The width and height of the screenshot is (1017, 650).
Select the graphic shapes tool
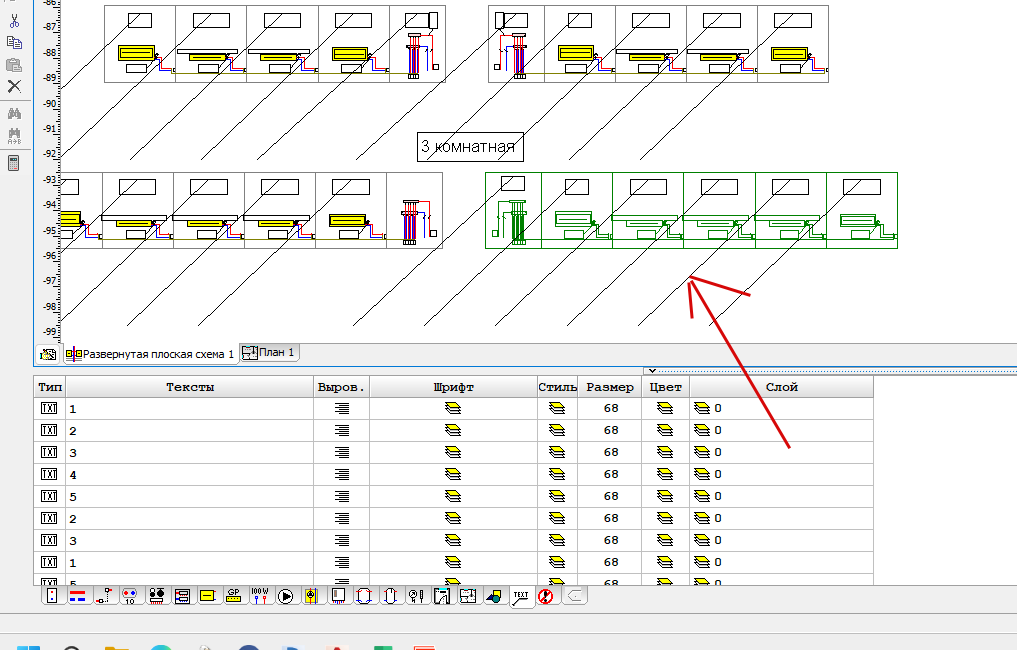(x=494, y=596)
